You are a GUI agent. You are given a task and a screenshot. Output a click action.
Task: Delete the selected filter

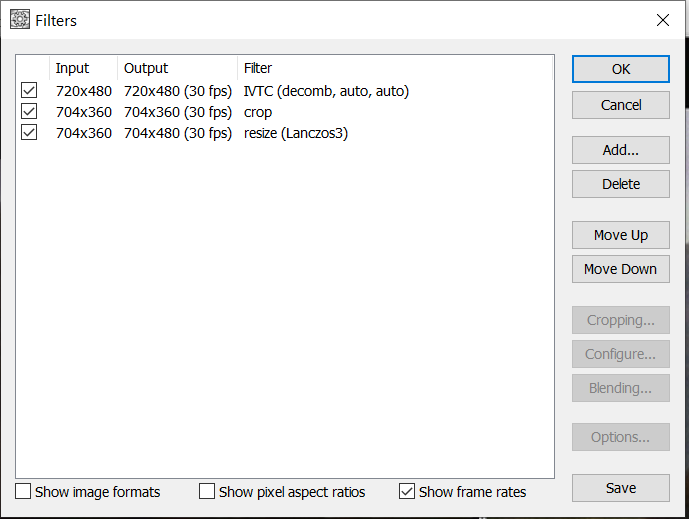click(x=621, y=184)
